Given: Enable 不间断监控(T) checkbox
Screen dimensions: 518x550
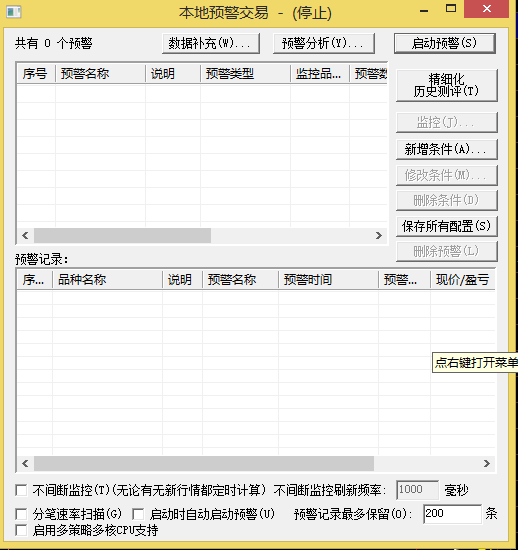Looking at the screenshot, I should [x=21, y=490].
